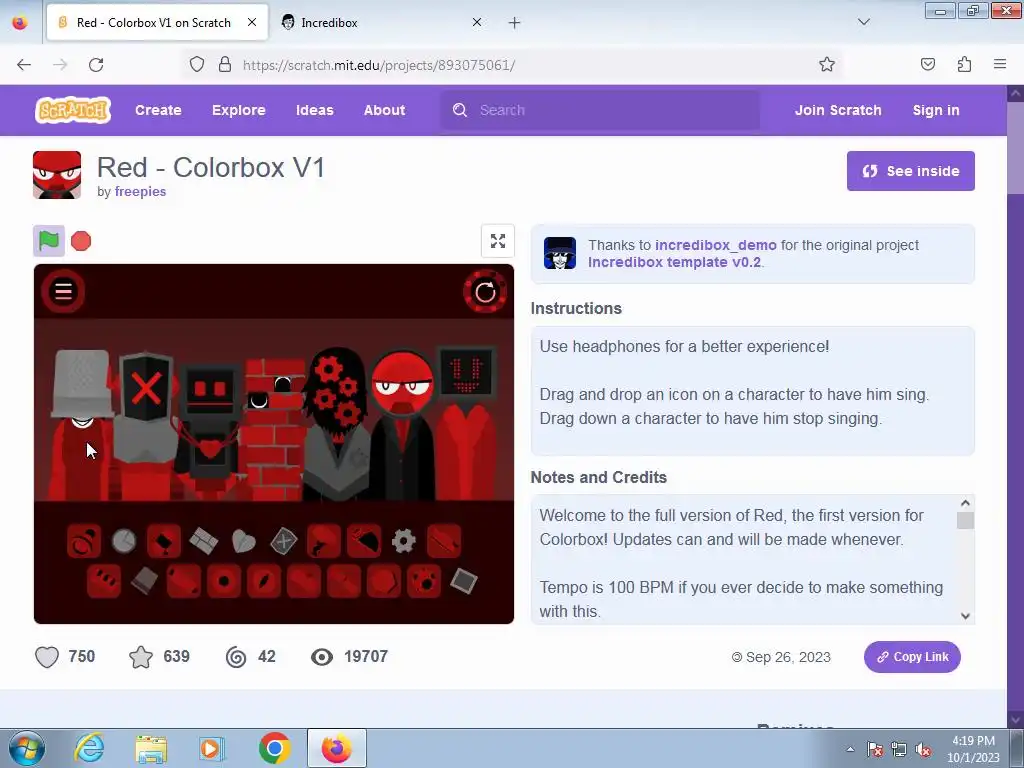Click Join Scratch

point(838,110)
